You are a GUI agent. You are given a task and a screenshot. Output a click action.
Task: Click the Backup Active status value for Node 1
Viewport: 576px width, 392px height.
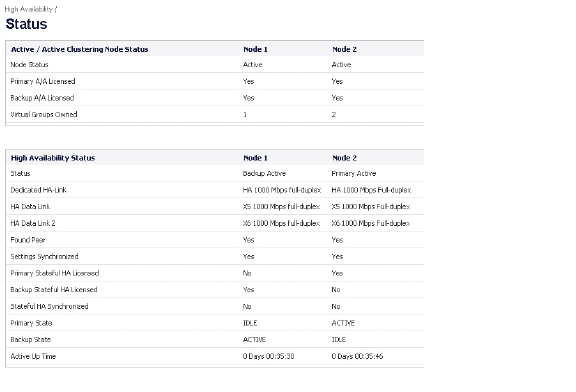264,173
